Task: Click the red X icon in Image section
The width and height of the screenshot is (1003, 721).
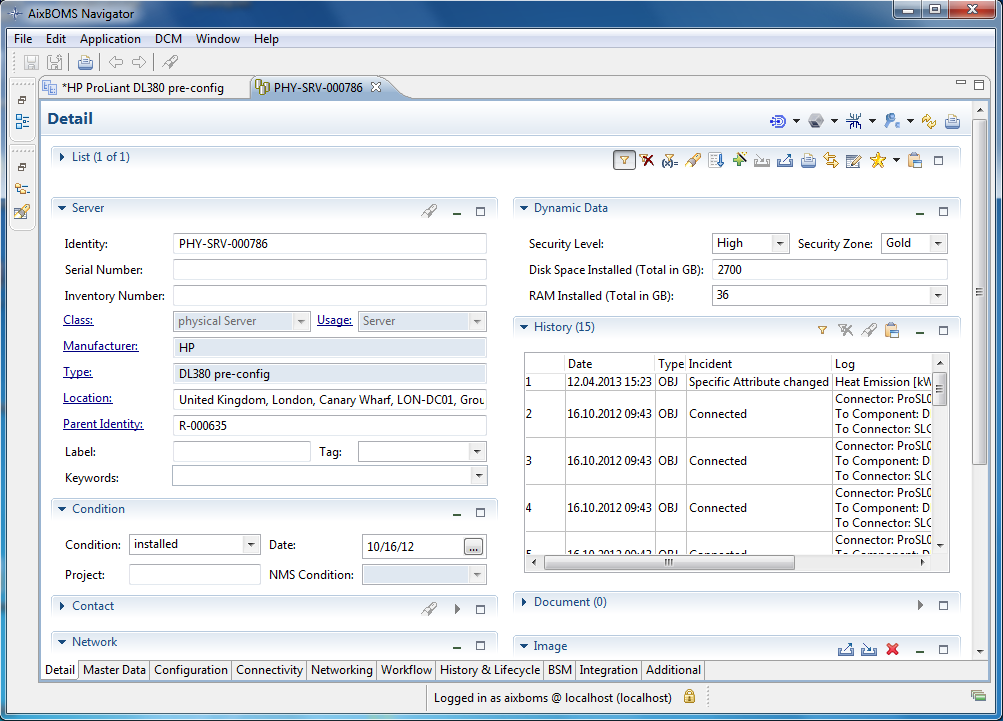Action: pos(892,649)
